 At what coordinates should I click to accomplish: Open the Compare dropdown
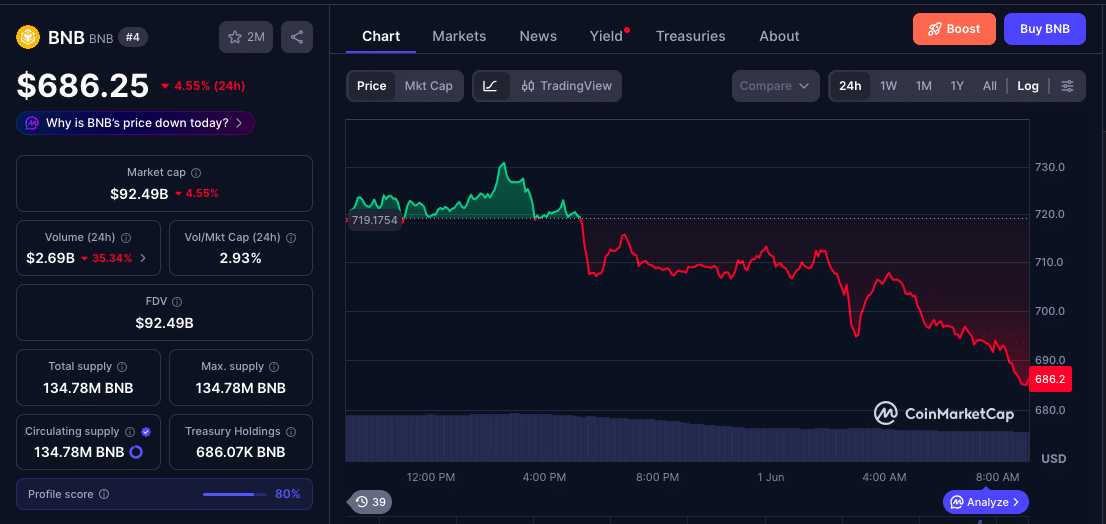tap(775, 86)
